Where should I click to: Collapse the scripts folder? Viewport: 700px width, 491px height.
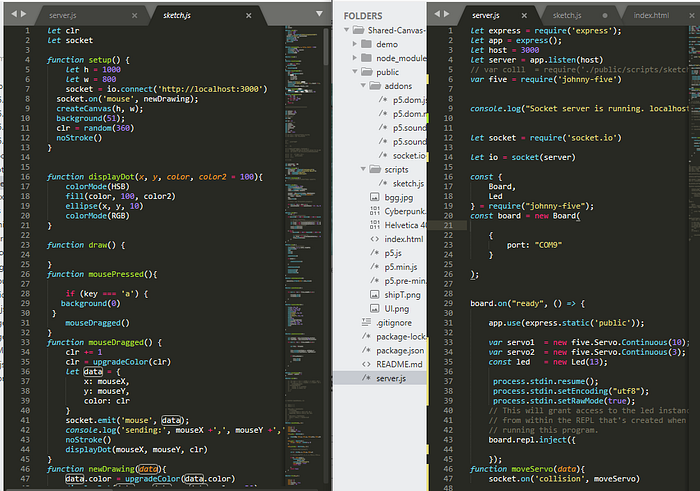tap(363, 169)
